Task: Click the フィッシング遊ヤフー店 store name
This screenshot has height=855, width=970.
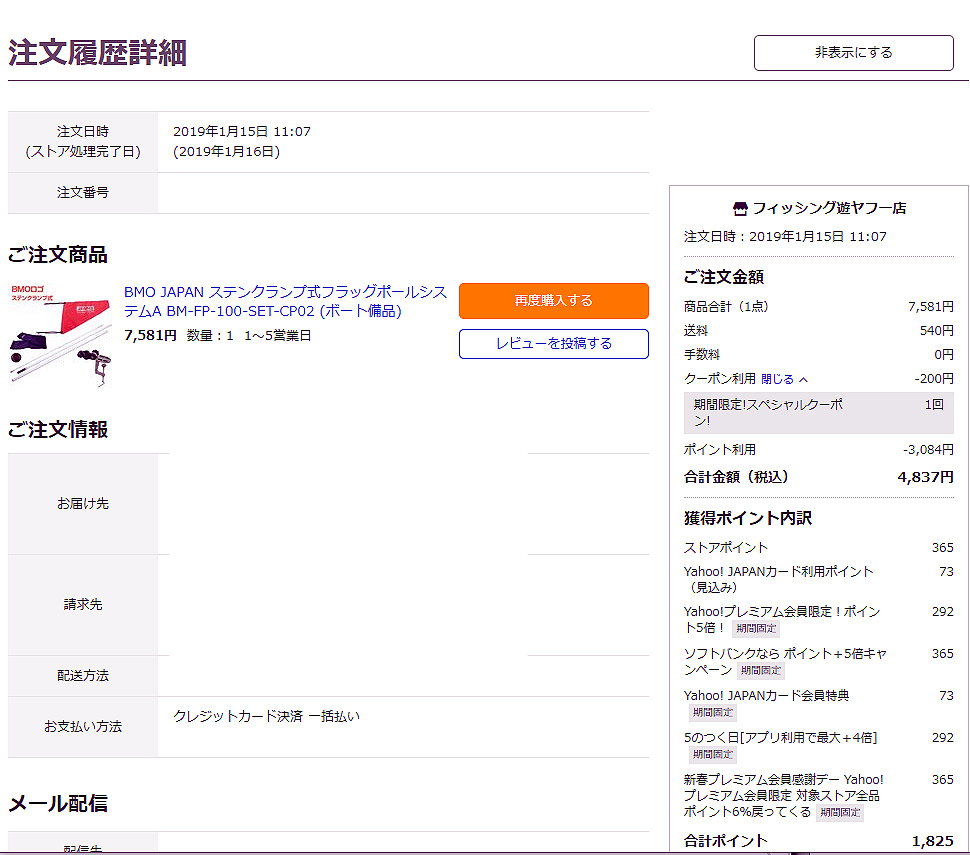Action: (x=829, y=208)
